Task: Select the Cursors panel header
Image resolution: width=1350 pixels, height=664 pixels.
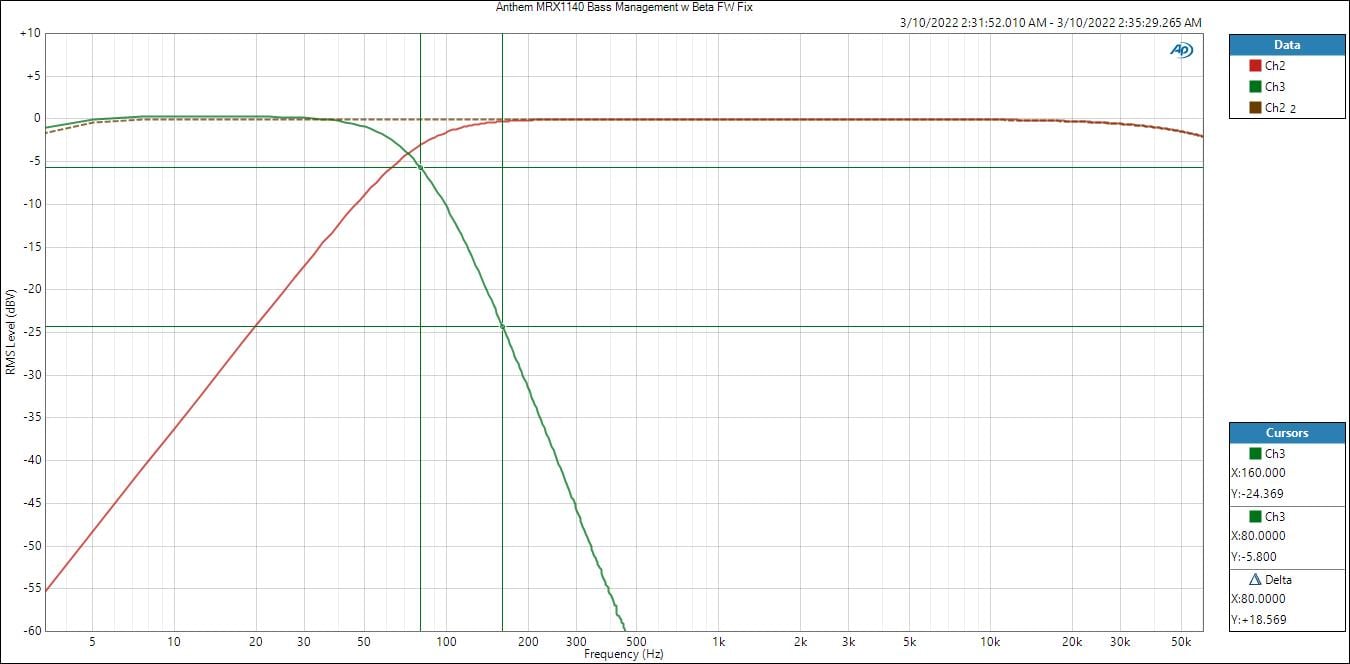Action: [x=1286, y=433]
